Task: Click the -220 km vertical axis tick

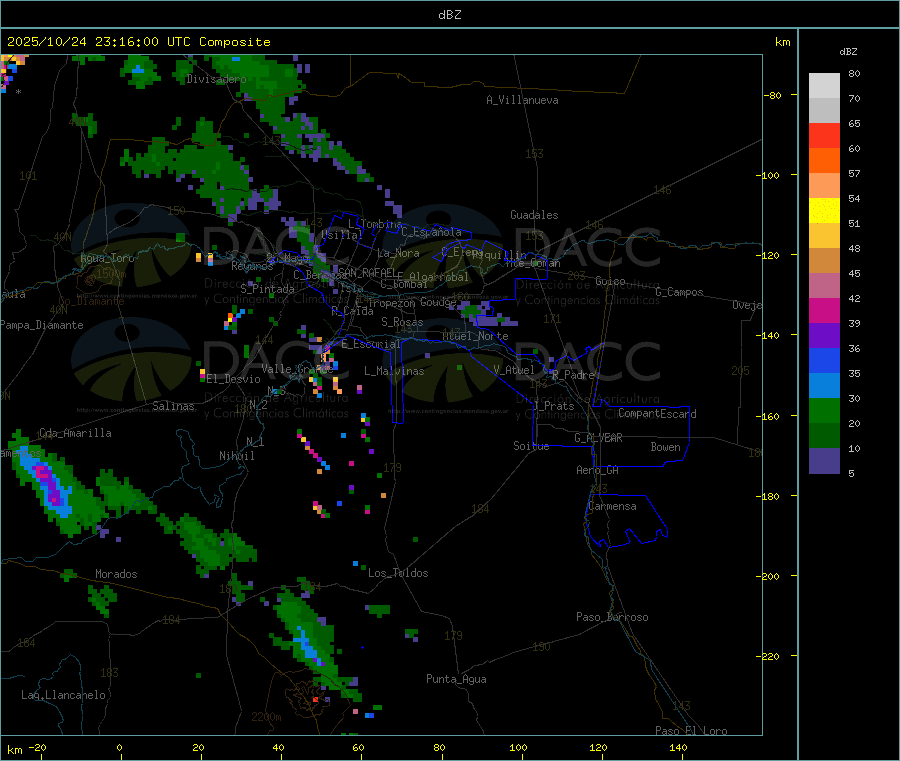Action: click(770, 657)
